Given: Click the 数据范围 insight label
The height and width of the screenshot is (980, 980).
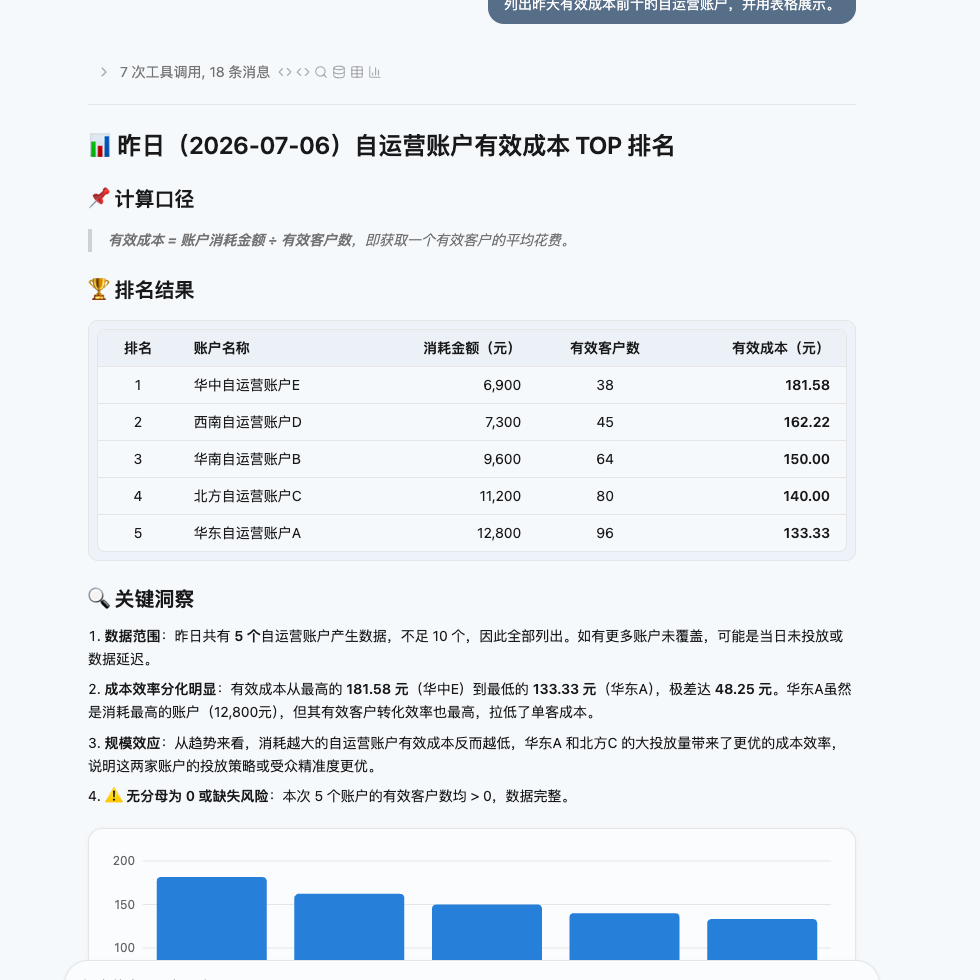Looking at the screenshot, I should (132, 636).
